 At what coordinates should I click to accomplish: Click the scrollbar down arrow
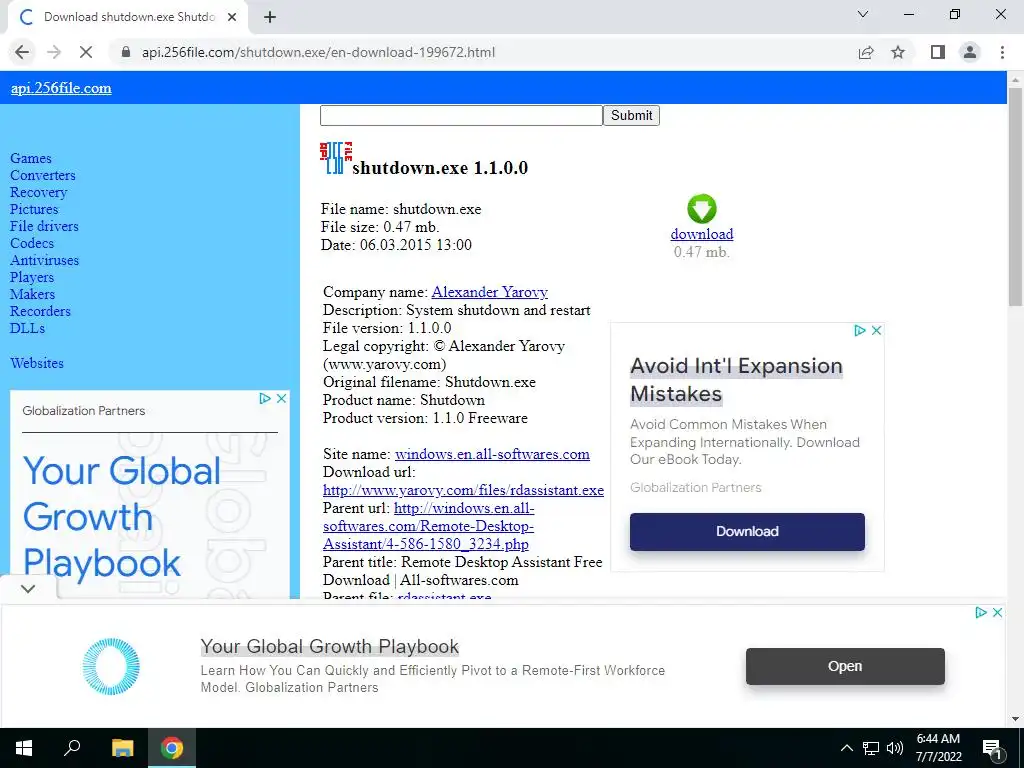(x=1016, y=719)
